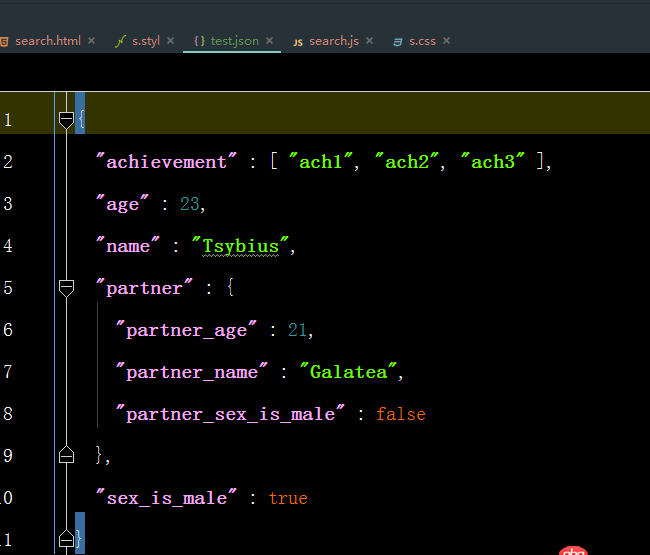Click the "partner_age" key

(186, 330)
